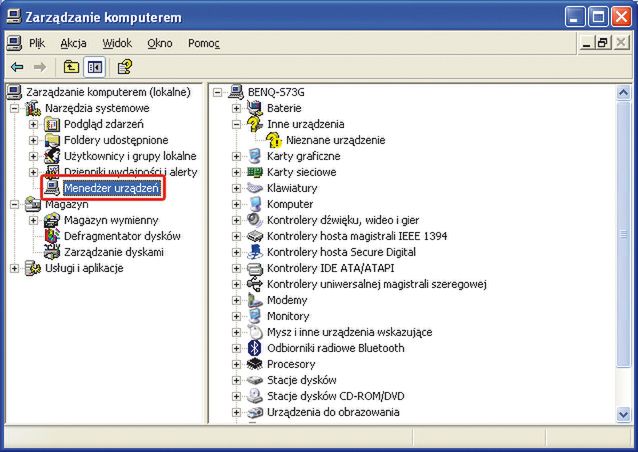Image resolution: width=638 pixels, height=452 pixels.
Task: Click the Kontrolery dźwięku speaker icon
Action: pyautogui.click(x=255, y=220)
